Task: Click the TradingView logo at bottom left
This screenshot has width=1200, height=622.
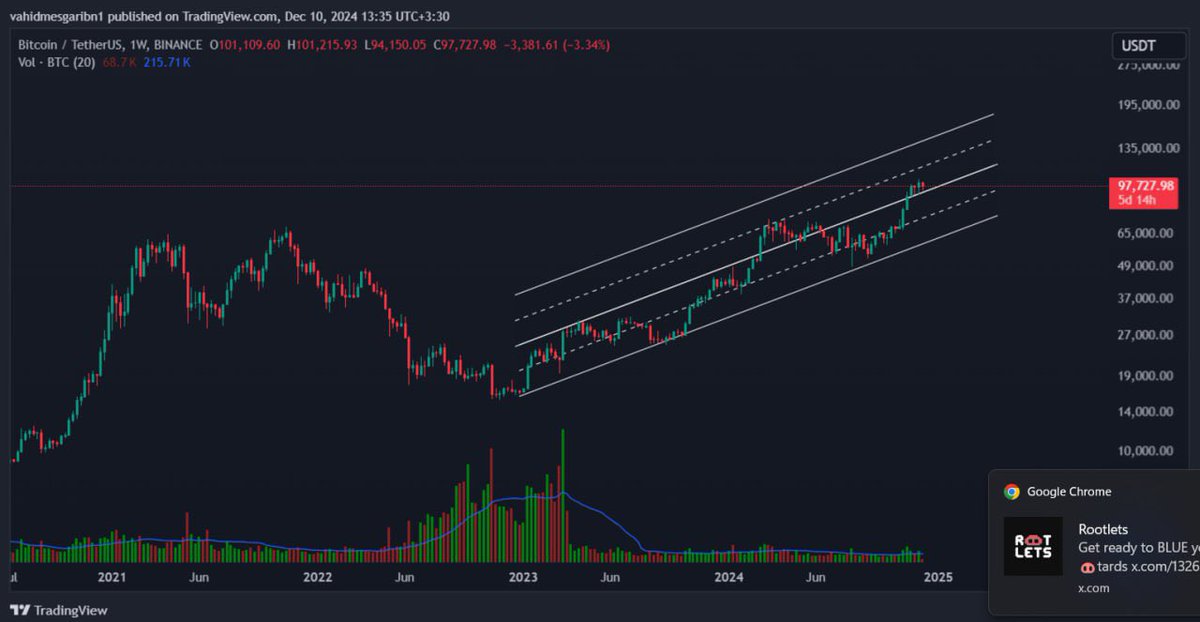Action: click(55, 609)
